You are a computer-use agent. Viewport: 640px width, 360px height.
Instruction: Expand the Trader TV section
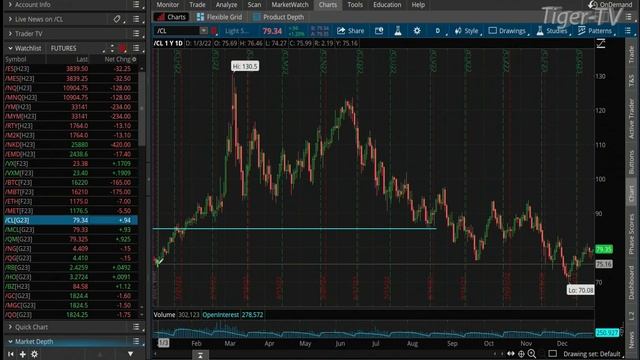coord(10,33)
